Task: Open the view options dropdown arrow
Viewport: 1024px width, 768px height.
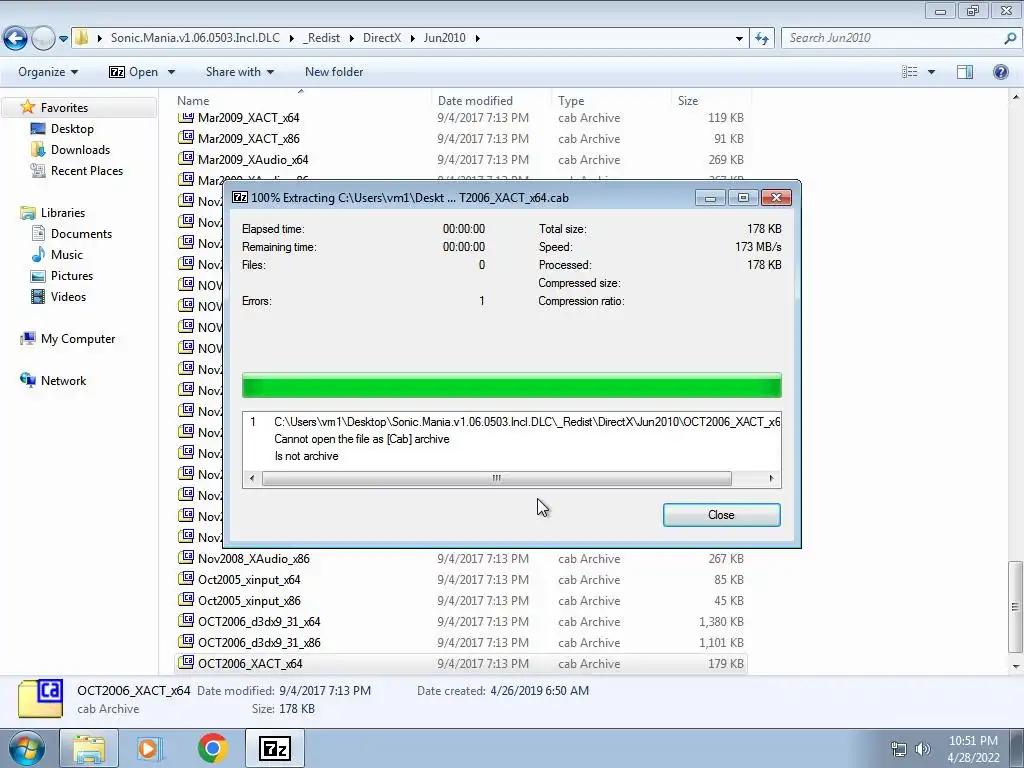Action: [x=931, y=72]
